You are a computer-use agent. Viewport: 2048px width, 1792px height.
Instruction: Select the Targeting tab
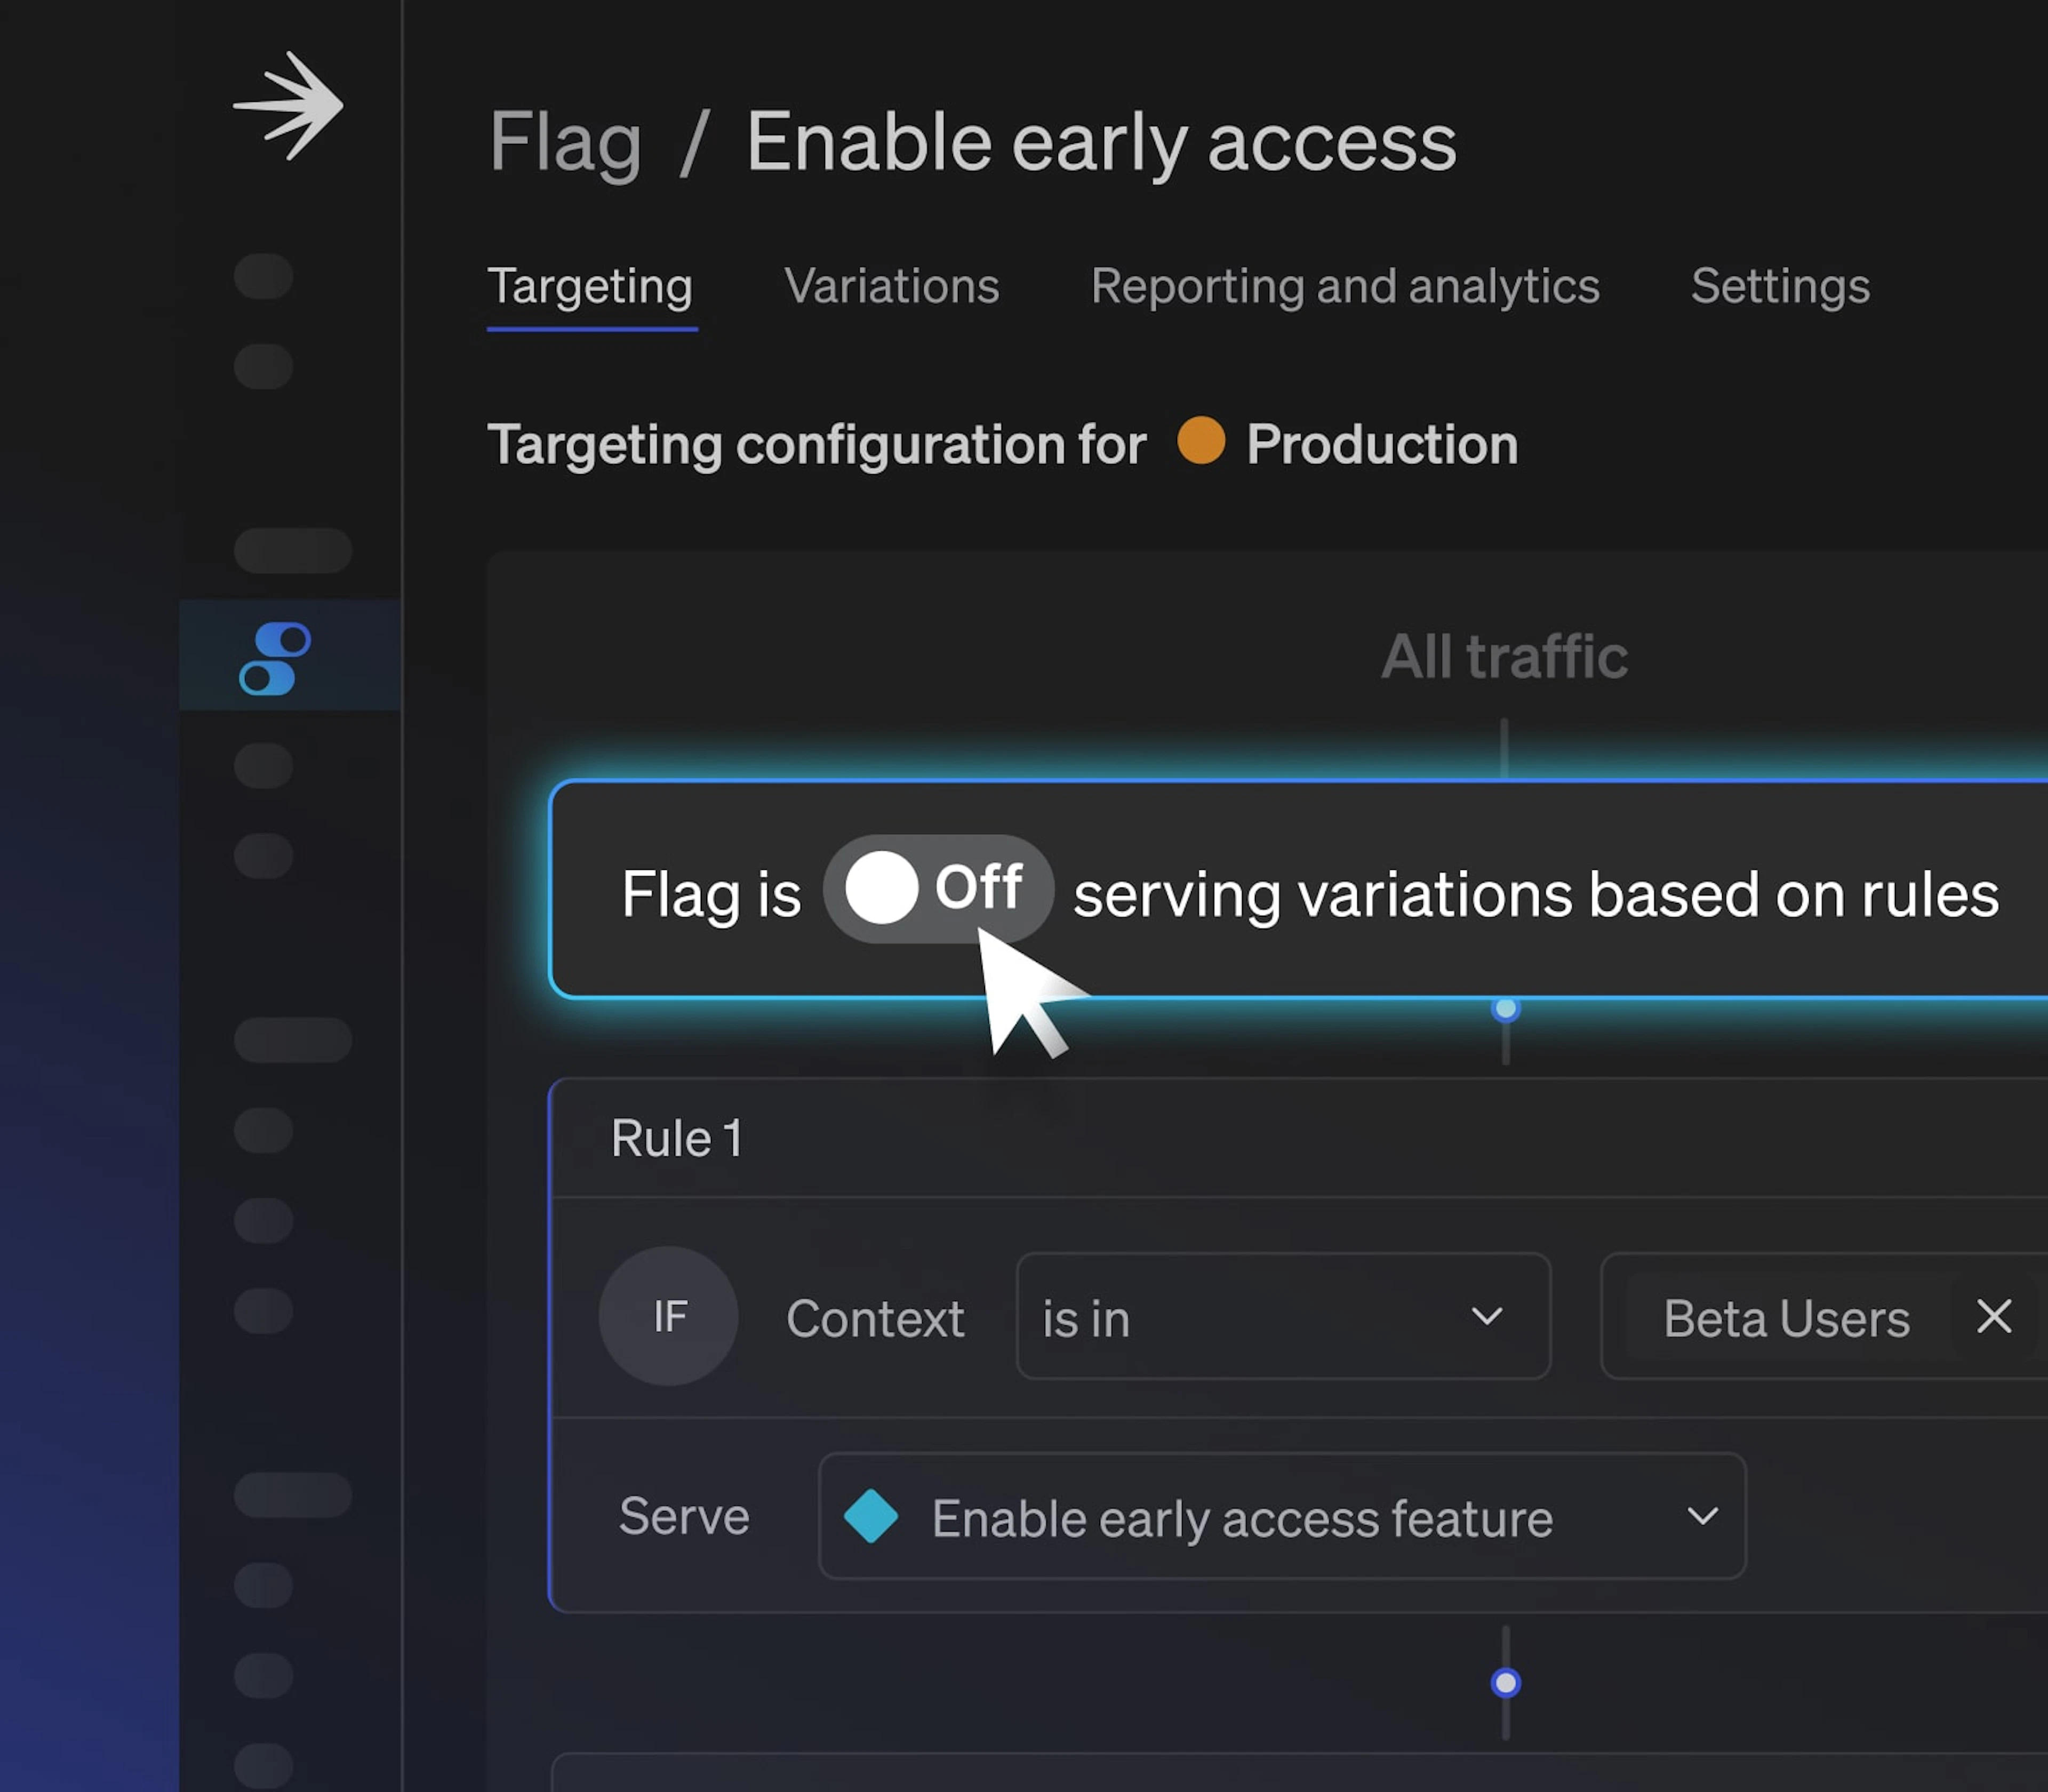[590, 287]
